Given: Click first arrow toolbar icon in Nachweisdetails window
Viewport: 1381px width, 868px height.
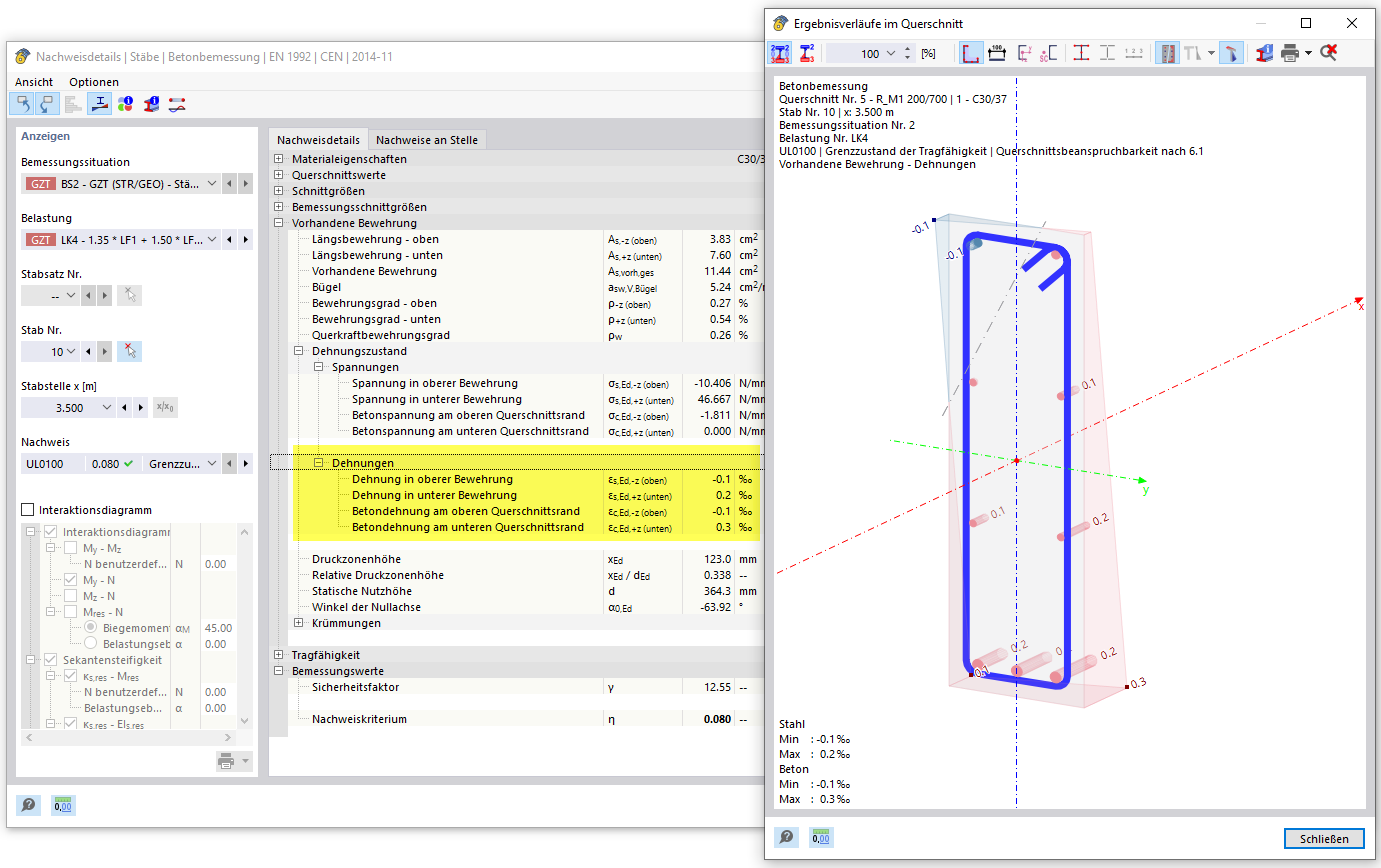Looking at the screenshot, I should tap(22, 103).
